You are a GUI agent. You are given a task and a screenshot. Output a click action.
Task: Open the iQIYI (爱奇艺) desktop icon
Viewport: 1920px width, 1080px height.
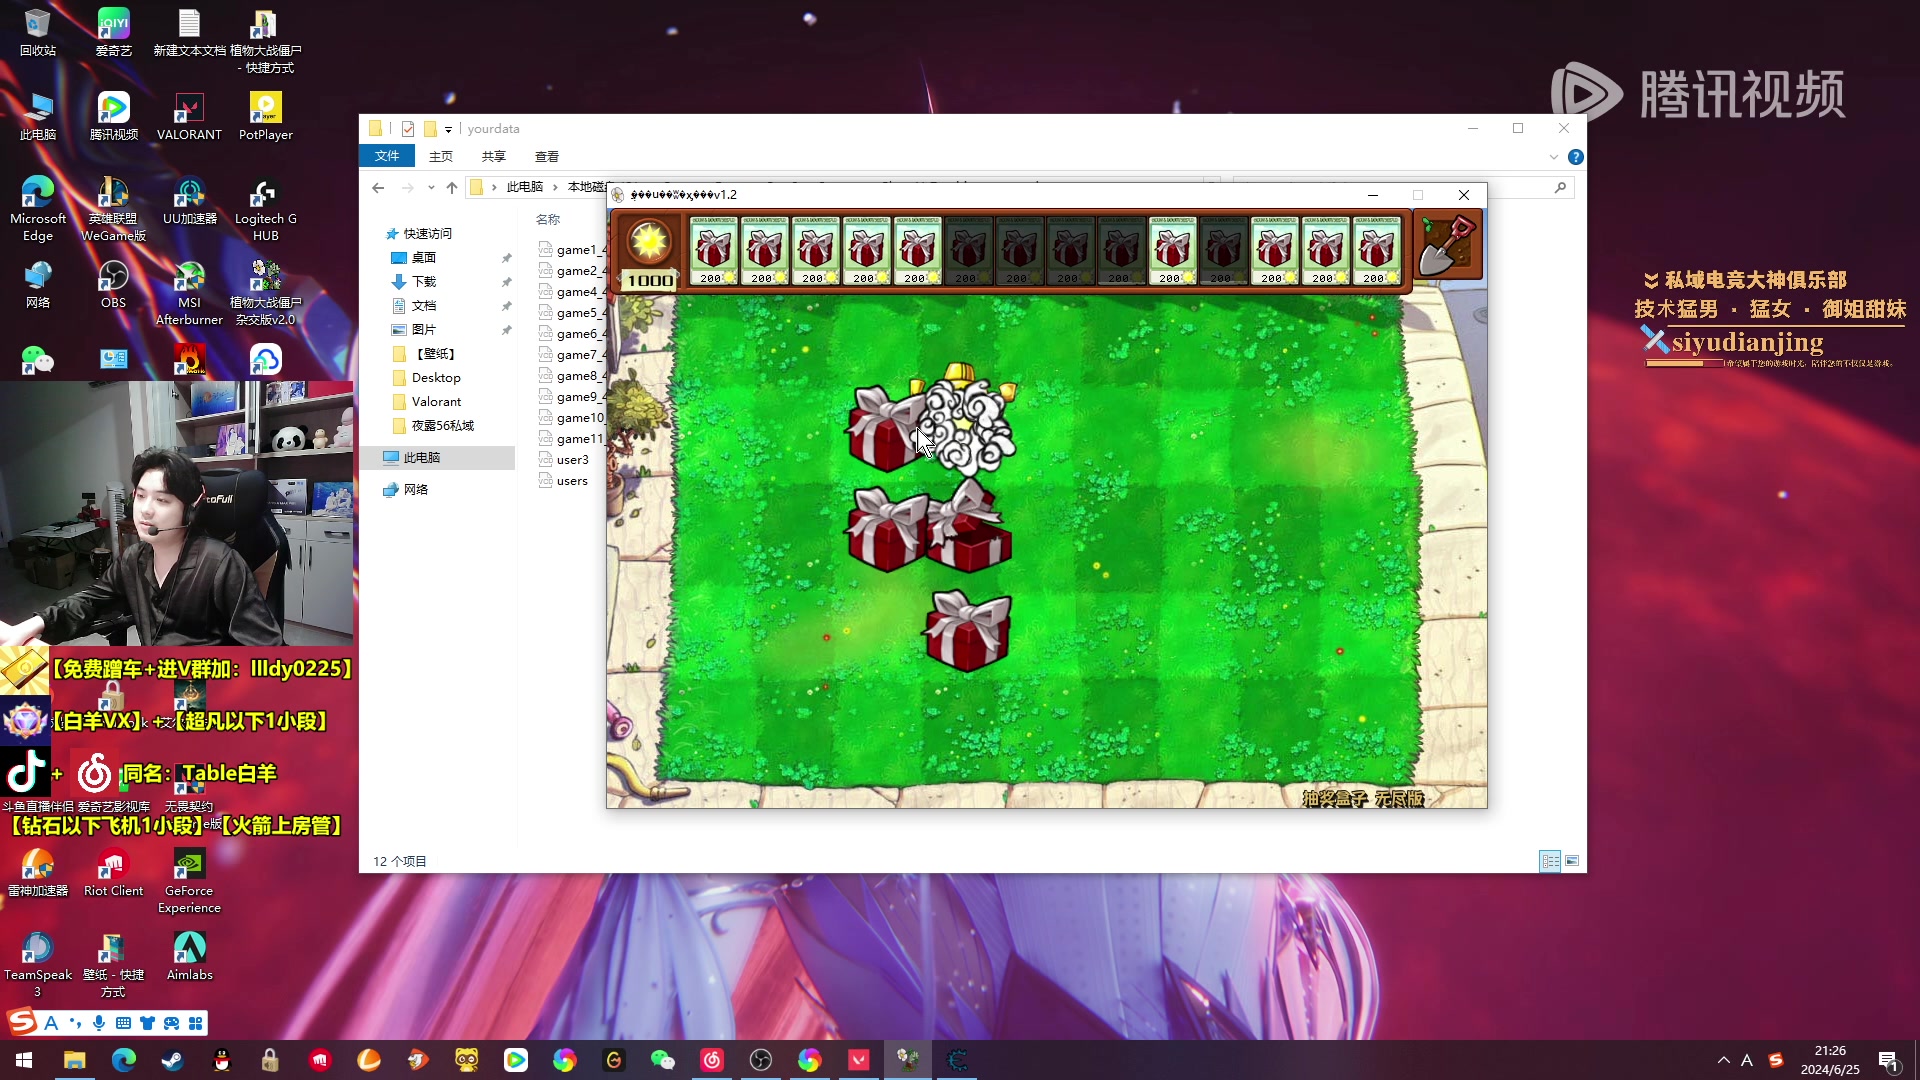click(113, 33)
